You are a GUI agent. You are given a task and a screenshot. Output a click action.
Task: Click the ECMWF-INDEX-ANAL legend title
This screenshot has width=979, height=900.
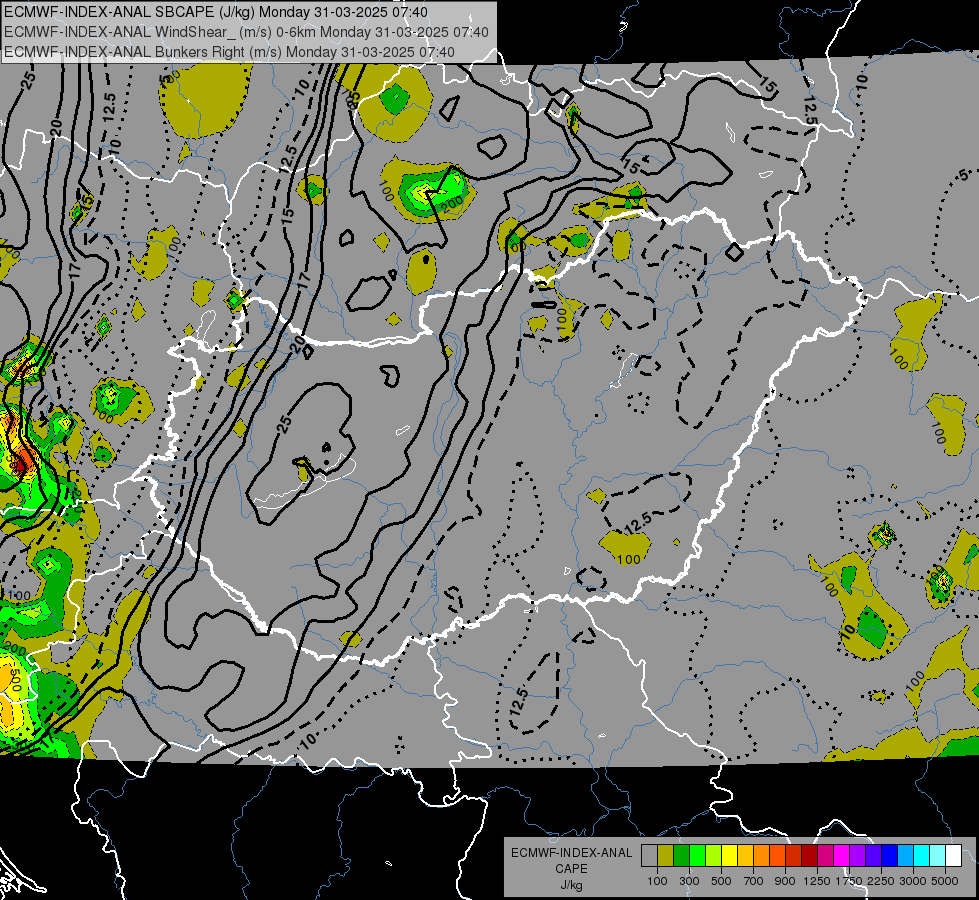(x=572, y=853)
